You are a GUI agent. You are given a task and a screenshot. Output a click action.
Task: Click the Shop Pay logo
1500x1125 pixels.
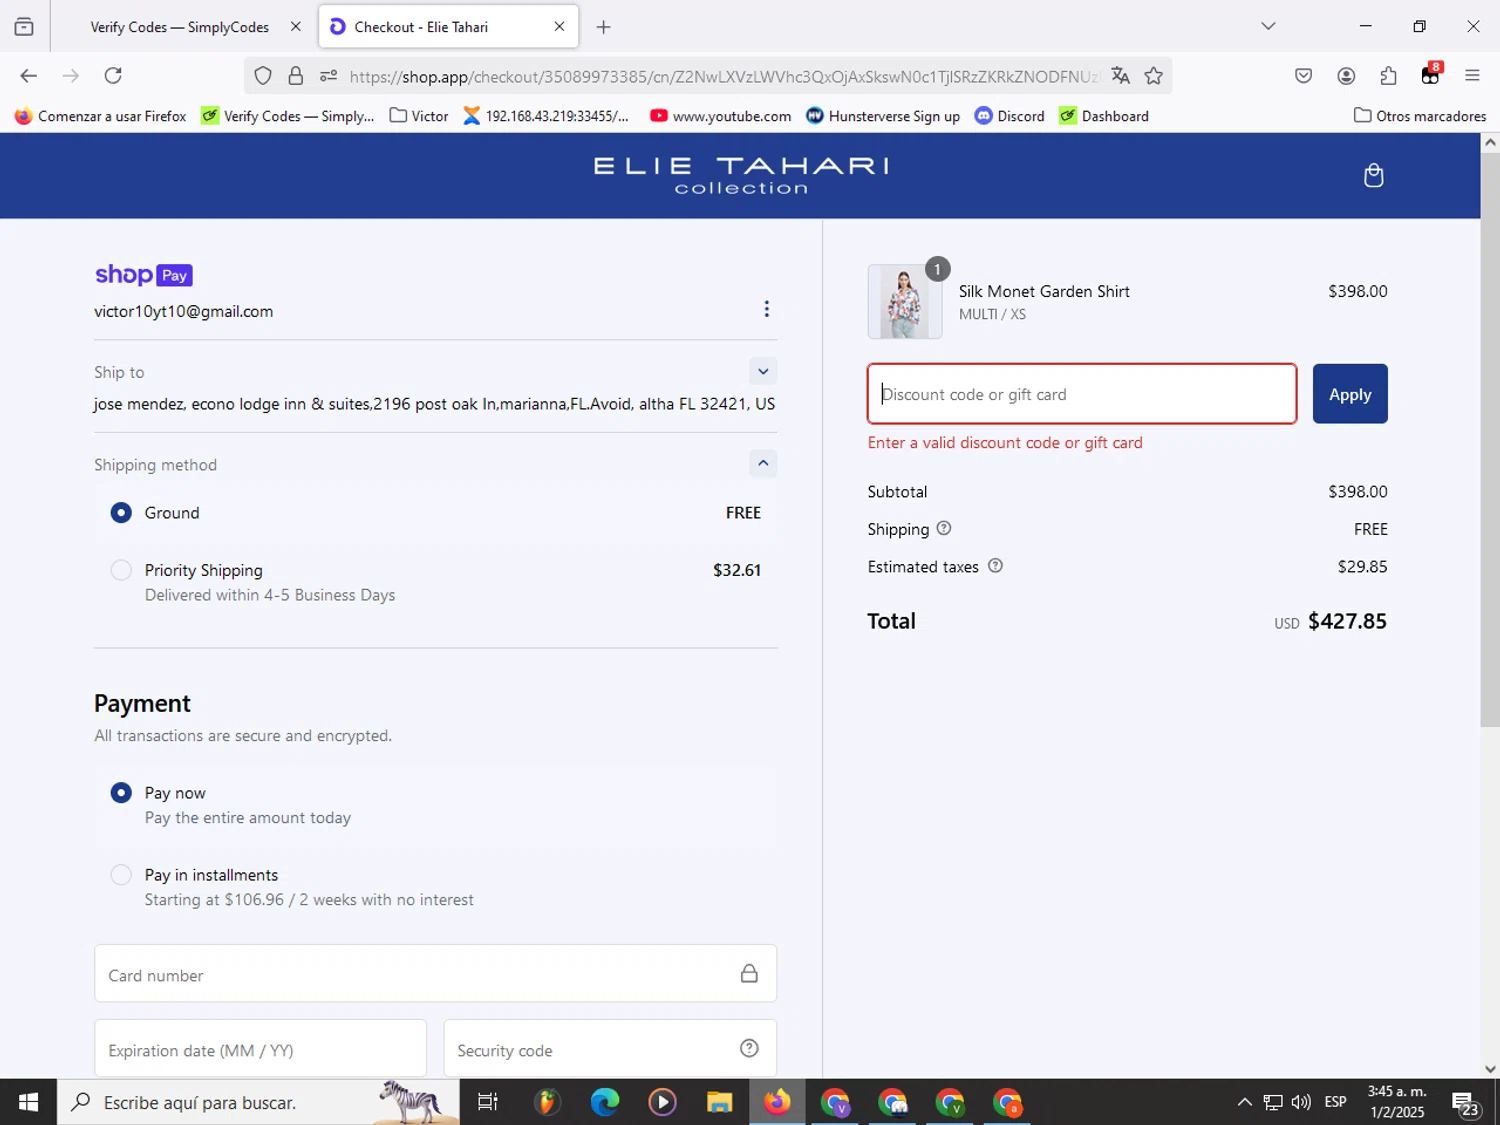click(144, 275)
